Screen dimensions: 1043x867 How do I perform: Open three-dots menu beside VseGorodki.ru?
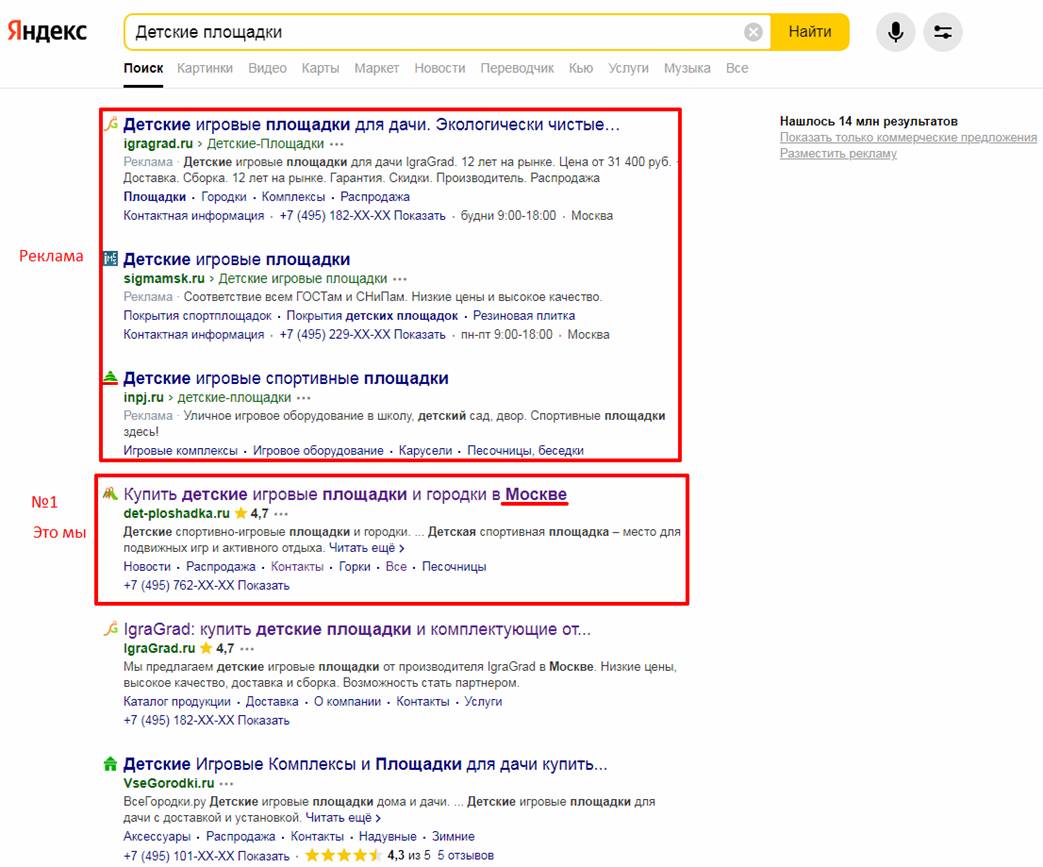coord(229,784)
